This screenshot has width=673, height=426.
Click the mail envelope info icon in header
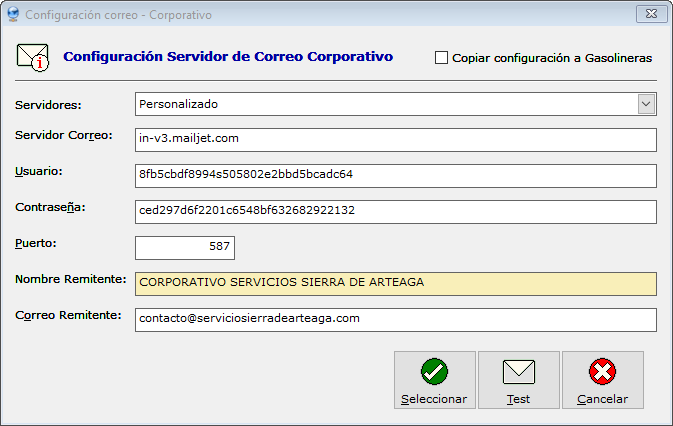click(x=33, y=57)
